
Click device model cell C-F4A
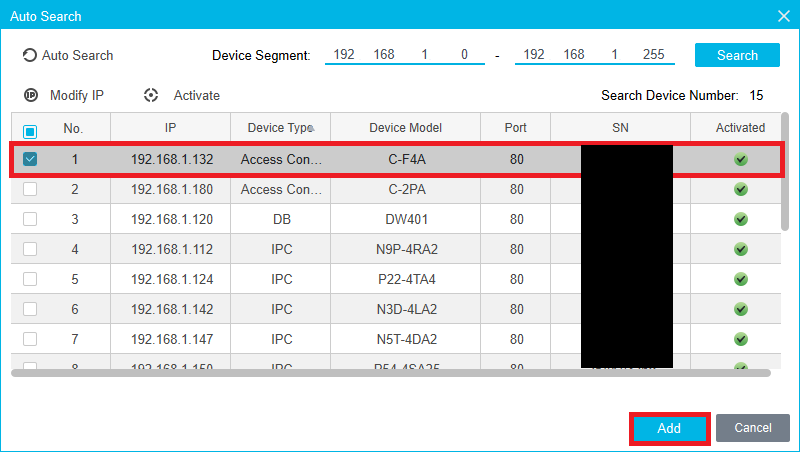click(407, 160)
